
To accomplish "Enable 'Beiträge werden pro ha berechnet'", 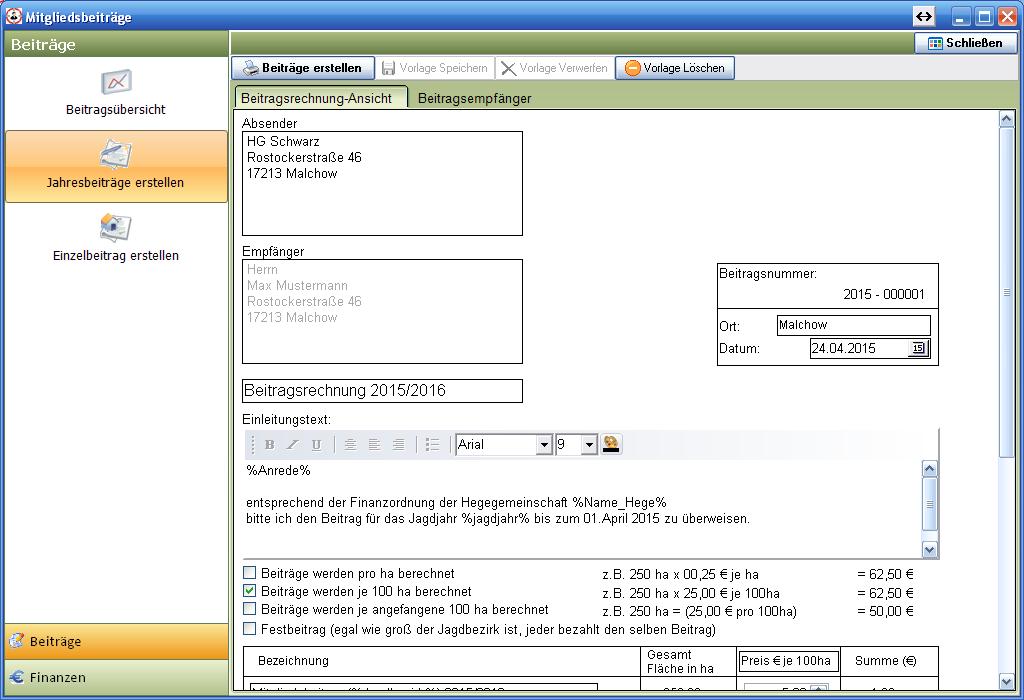I will tap(250, 574).
